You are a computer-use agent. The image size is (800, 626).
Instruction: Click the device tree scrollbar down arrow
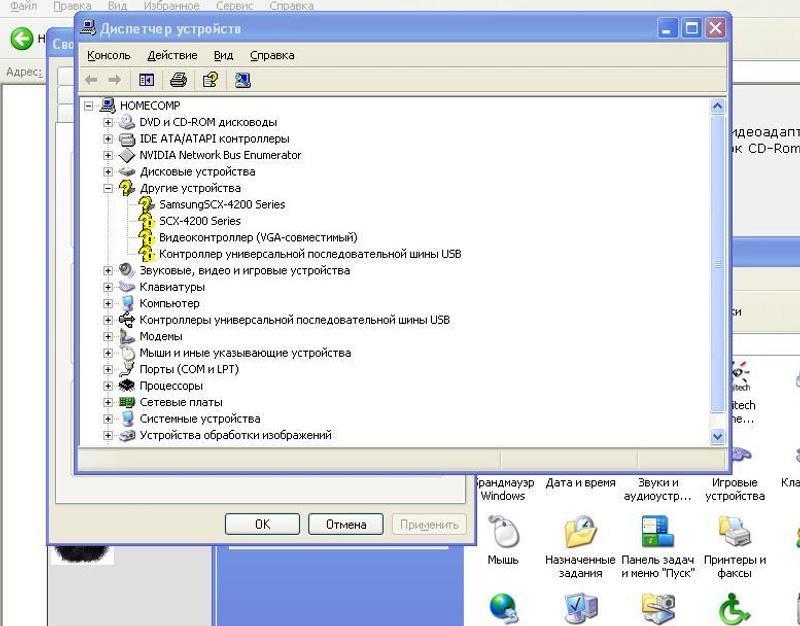coord(717,437)
